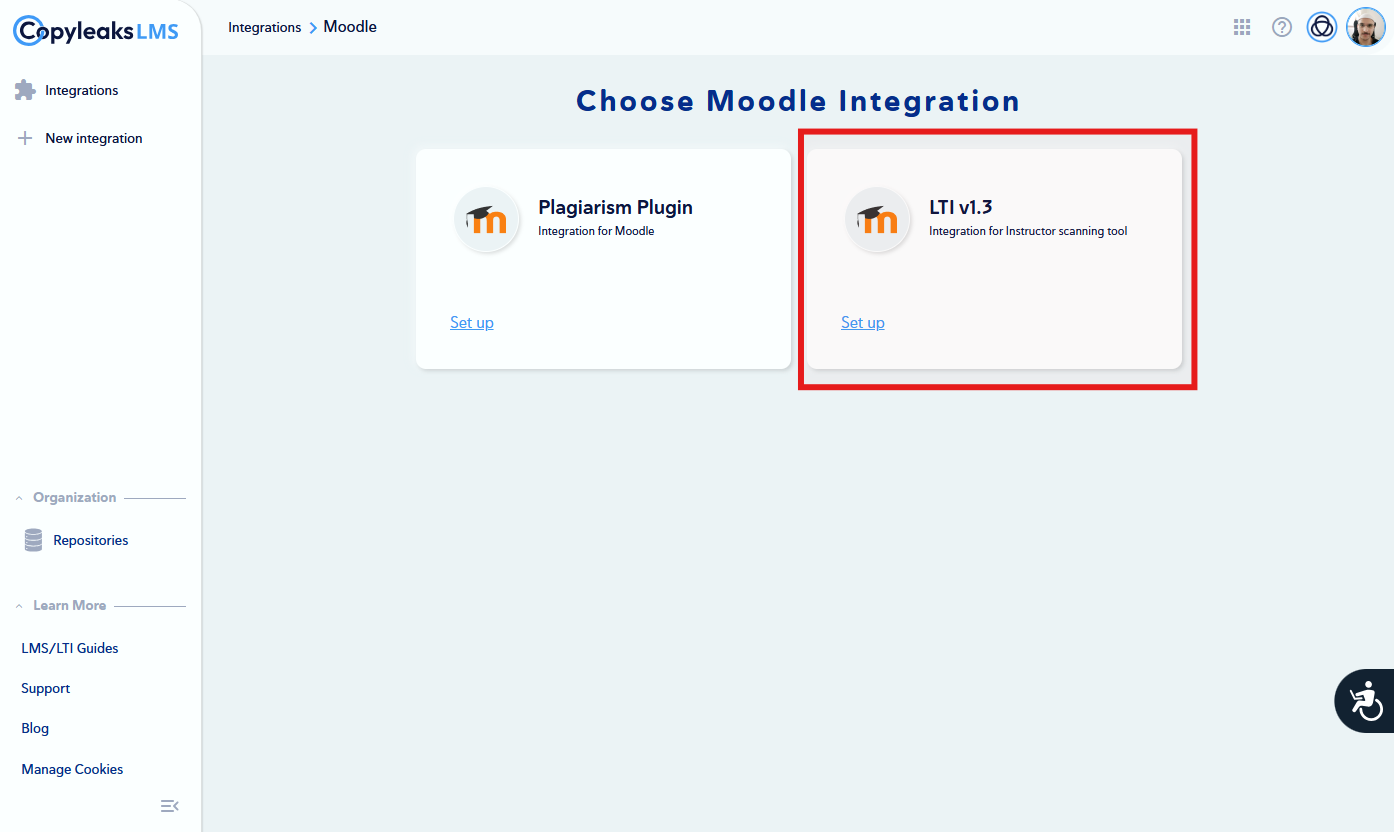Click the Copyleaks circular product icon
Image resolution: width=1394 pixels, height=832 pixels.
[1322, 28]
